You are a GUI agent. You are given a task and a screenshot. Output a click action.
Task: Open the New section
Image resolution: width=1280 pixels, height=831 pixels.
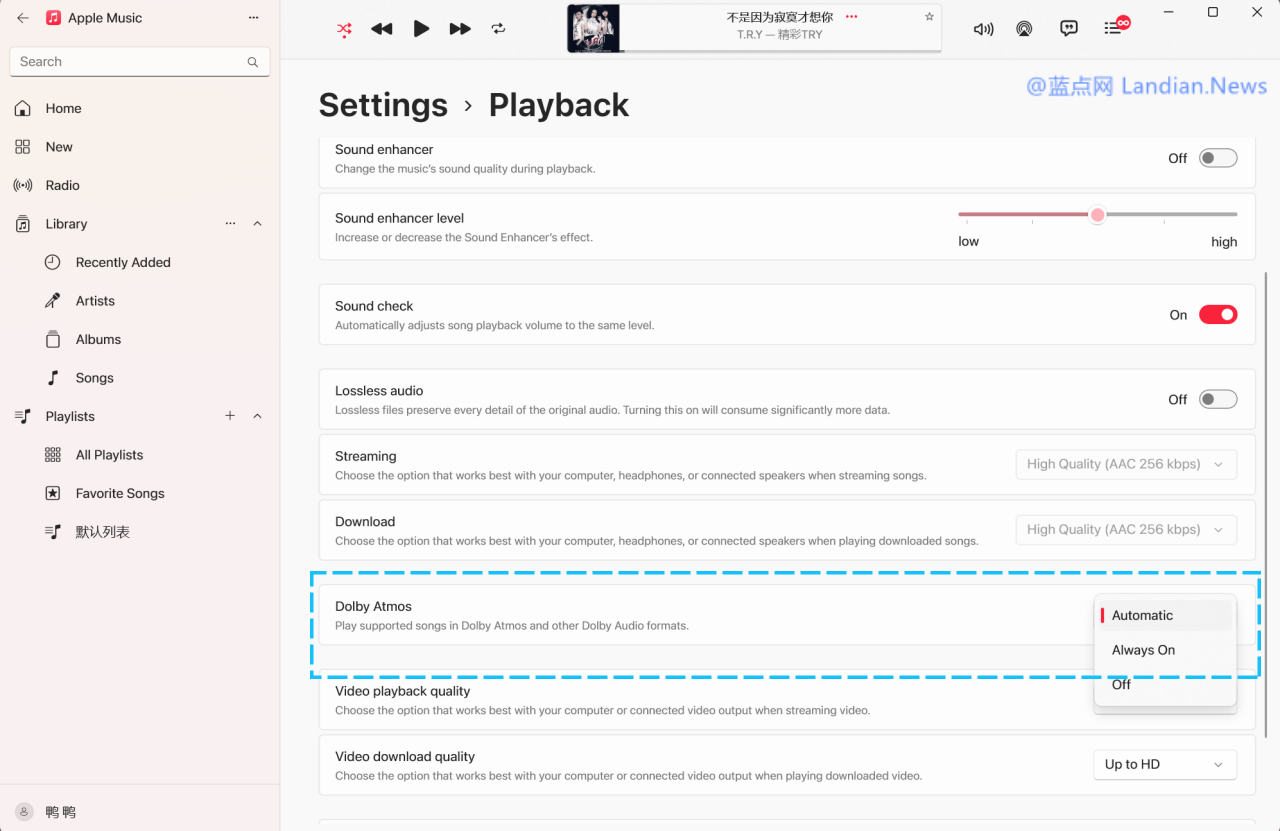pos(140,147)
